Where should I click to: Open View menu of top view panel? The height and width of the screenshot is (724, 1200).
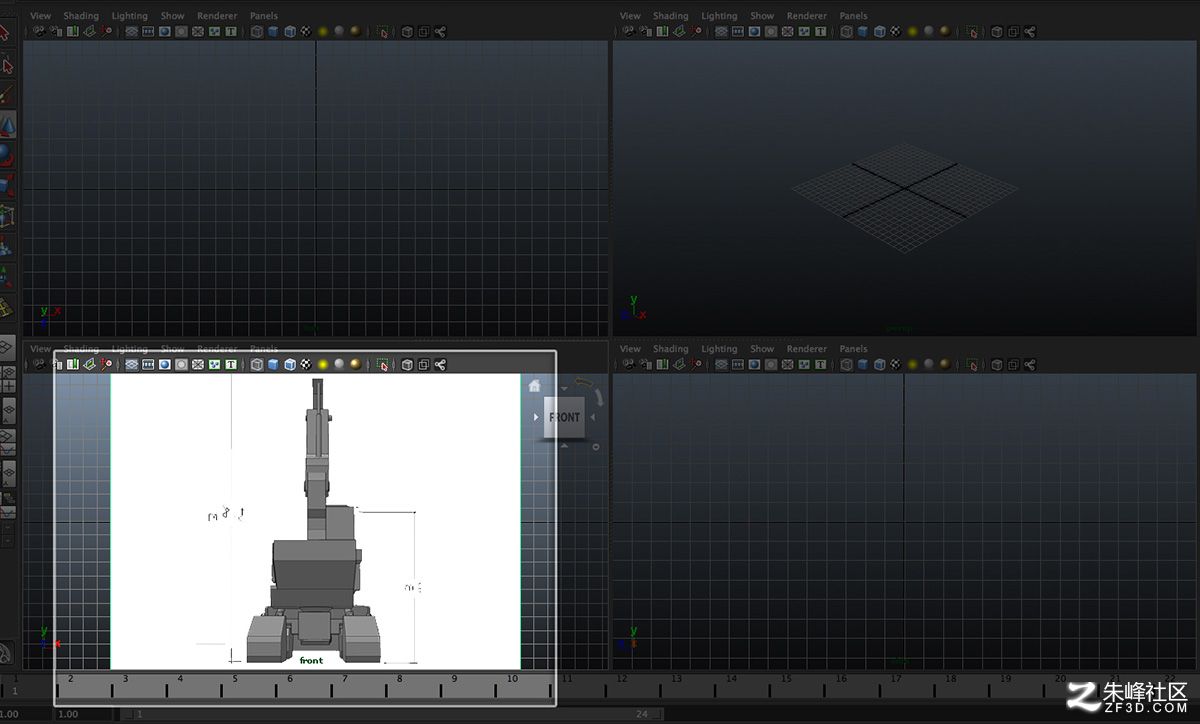(41, 16)
